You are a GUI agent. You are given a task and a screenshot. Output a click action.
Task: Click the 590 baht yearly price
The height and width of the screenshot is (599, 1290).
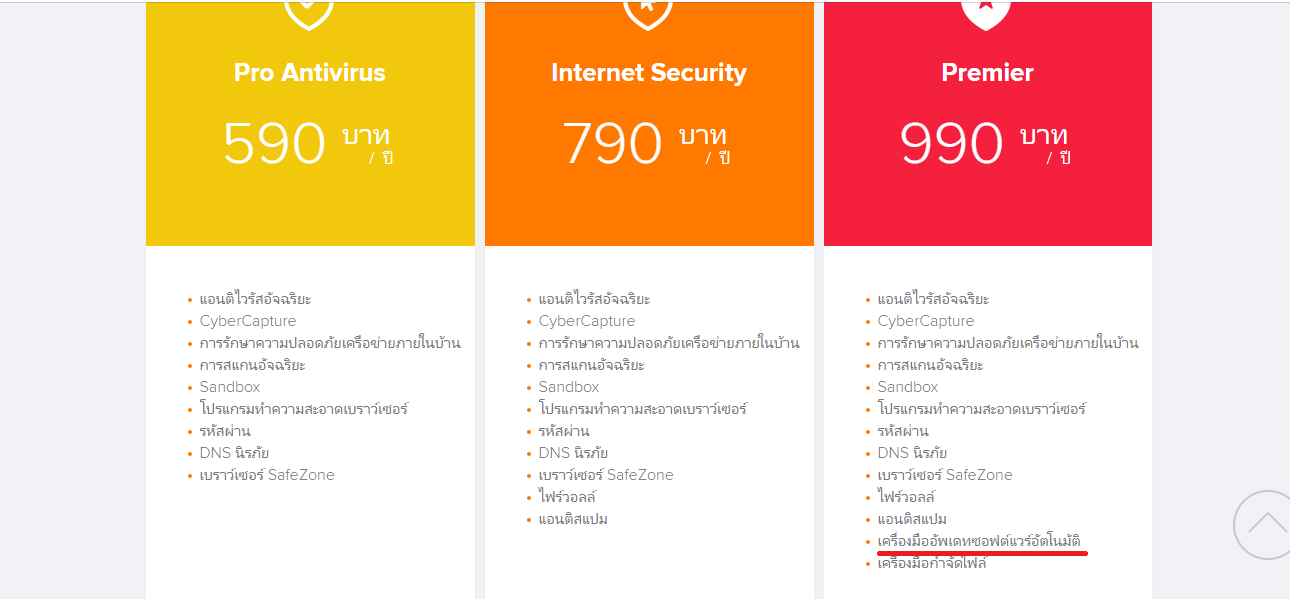point(308,143)
